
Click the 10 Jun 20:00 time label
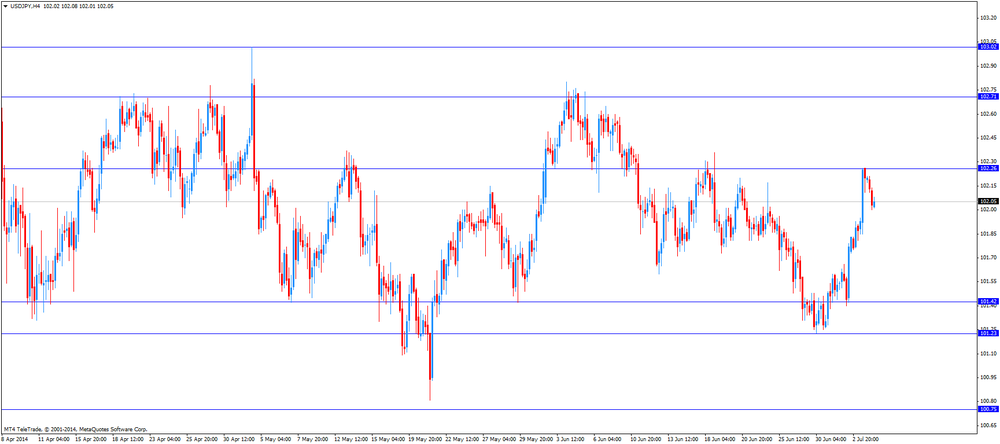647,440
